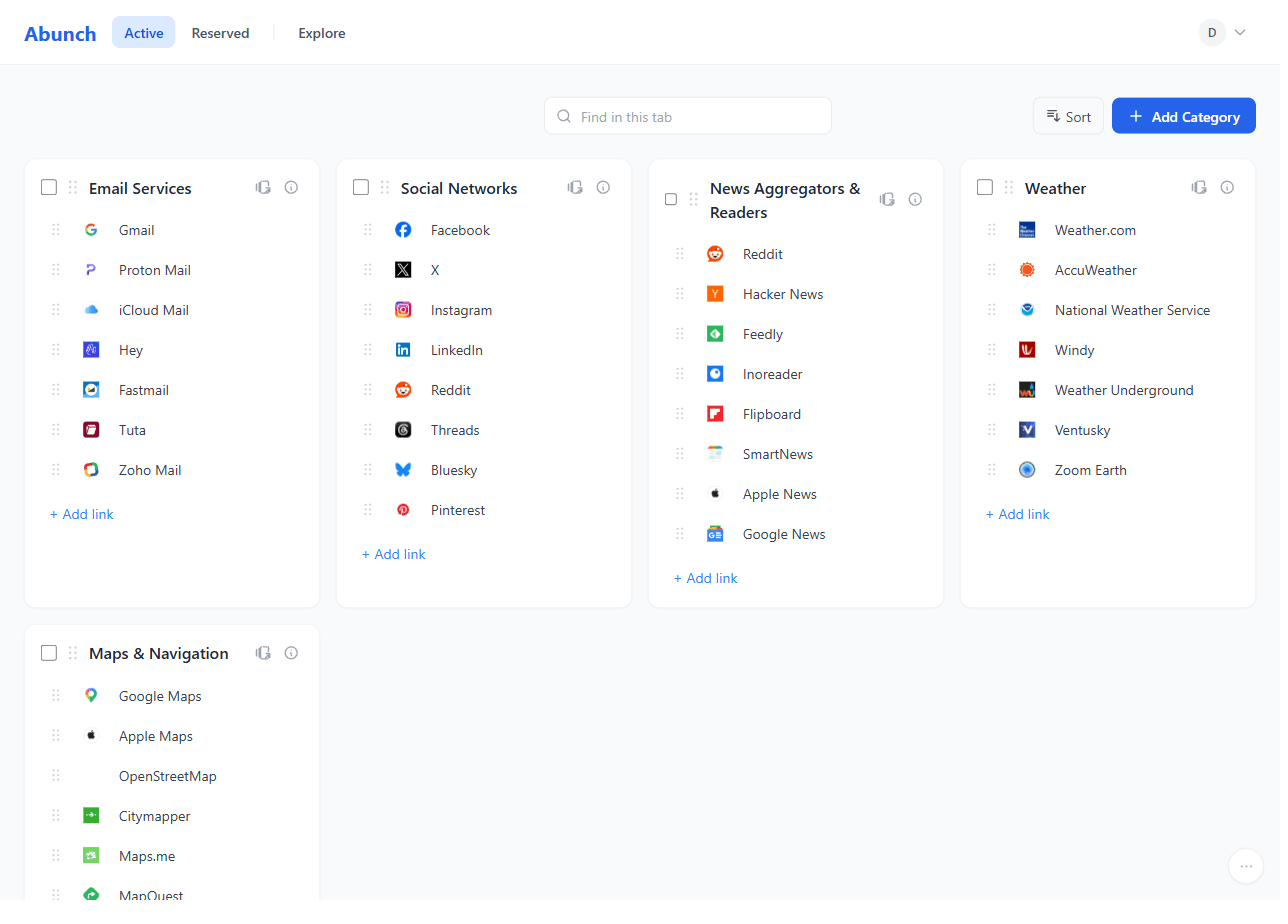Click the drag handle beside Gmail
Viewport: 1288px width, 924px height.
click(56, 230)
